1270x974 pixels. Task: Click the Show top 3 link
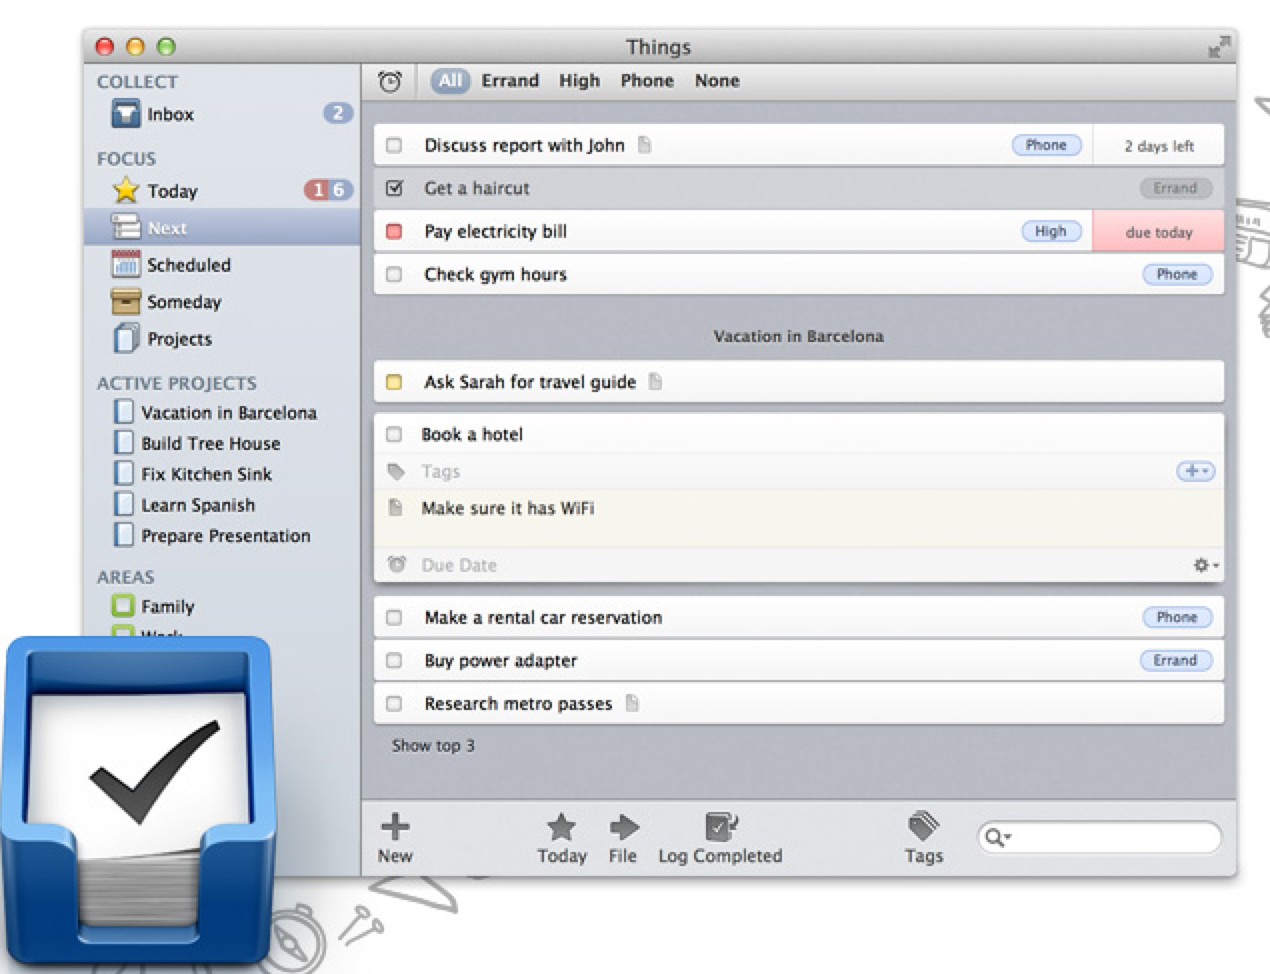coord(433,745)
